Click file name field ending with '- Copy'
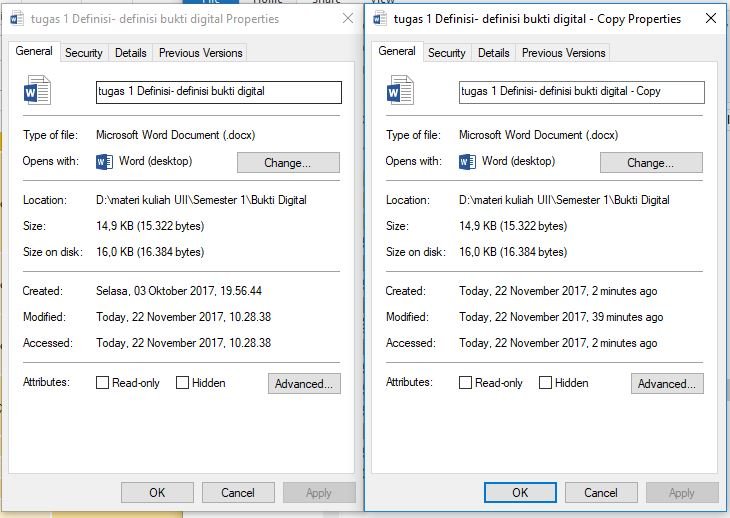 coord(580,92)
